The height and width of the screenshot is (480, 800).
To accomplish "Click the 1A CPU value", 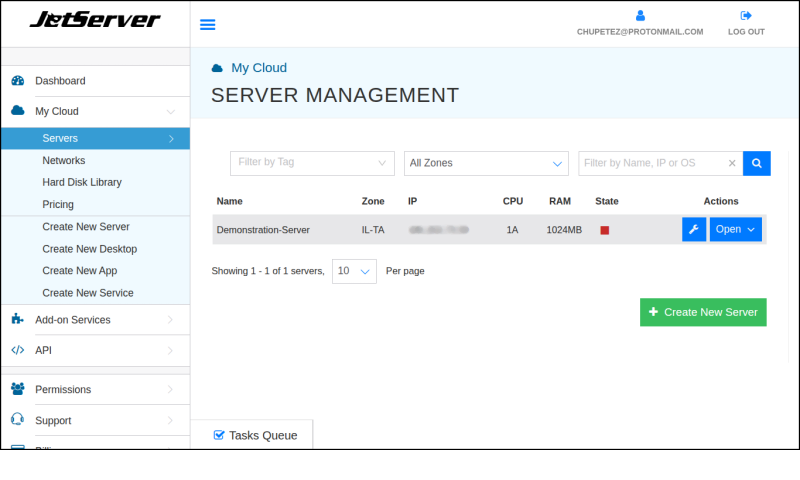I will coord(512,230).
